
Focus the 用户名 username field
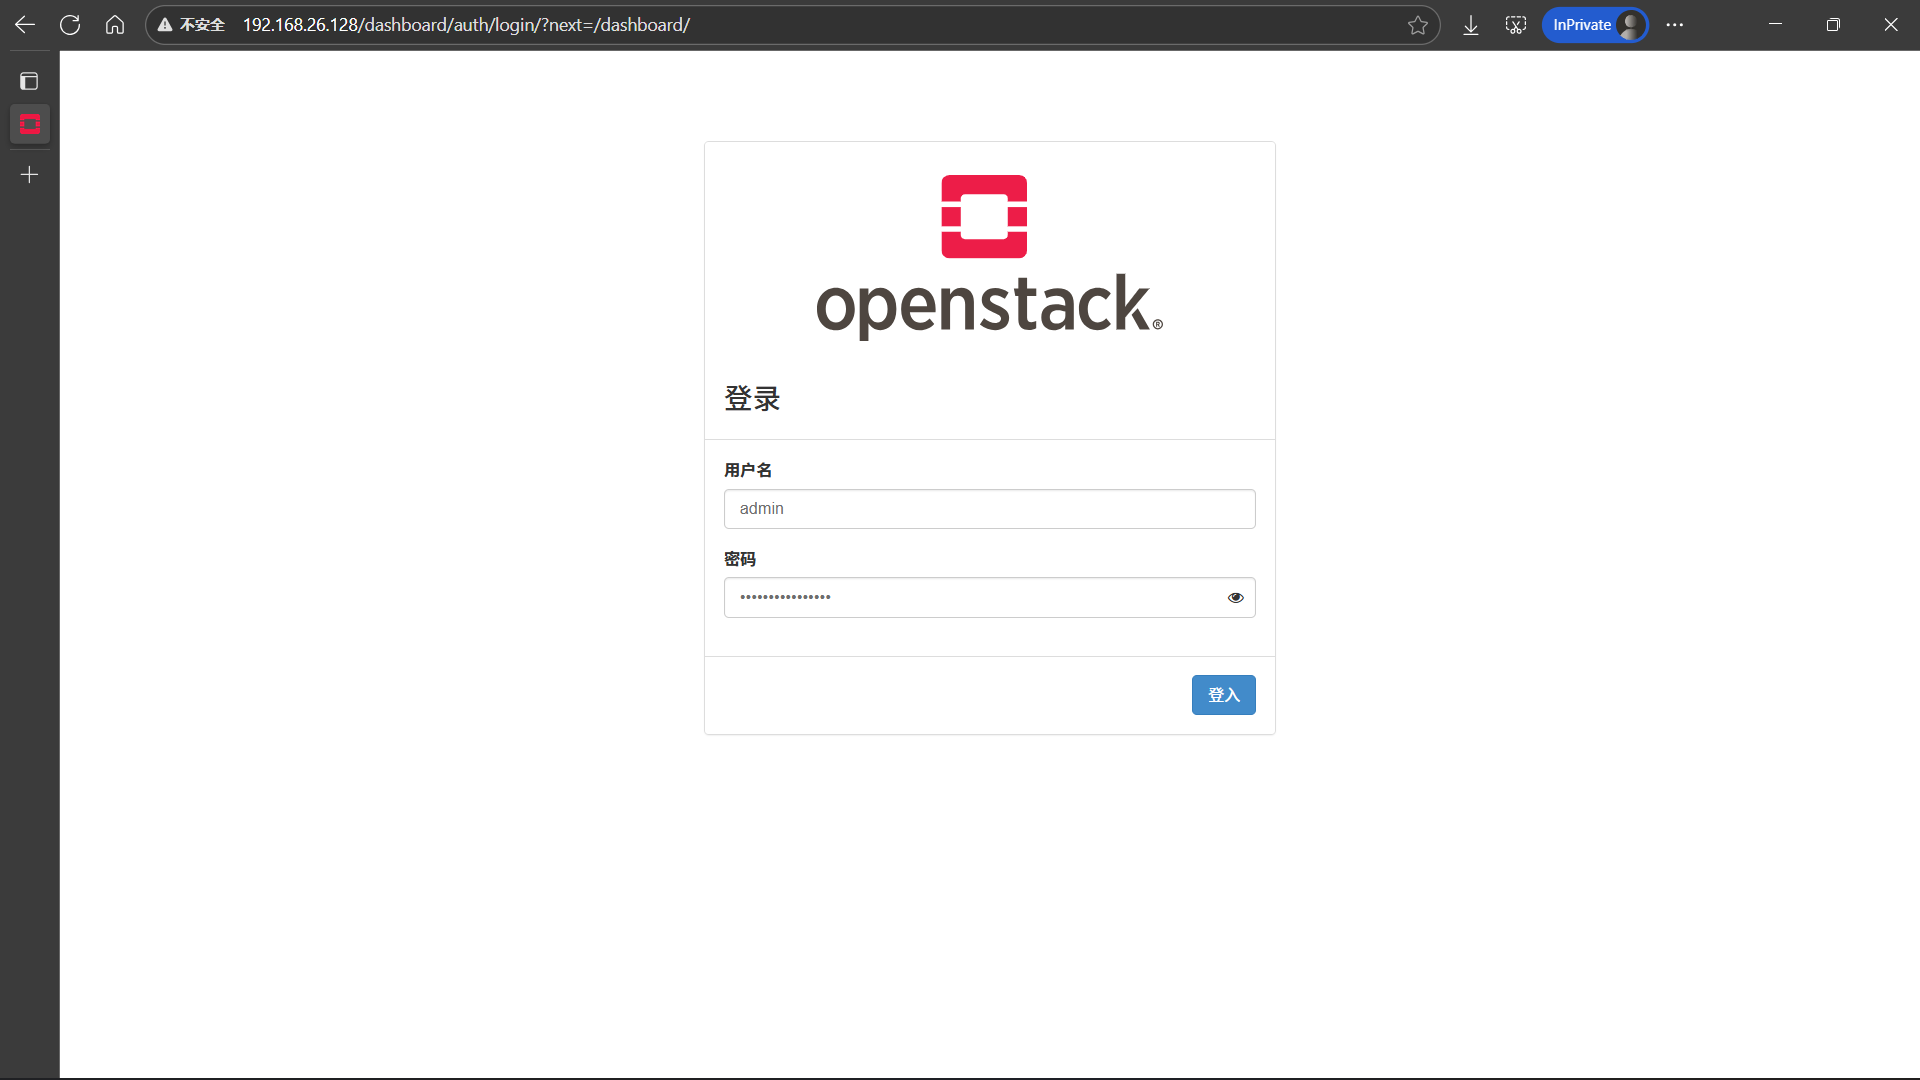[x=989, y=509]
